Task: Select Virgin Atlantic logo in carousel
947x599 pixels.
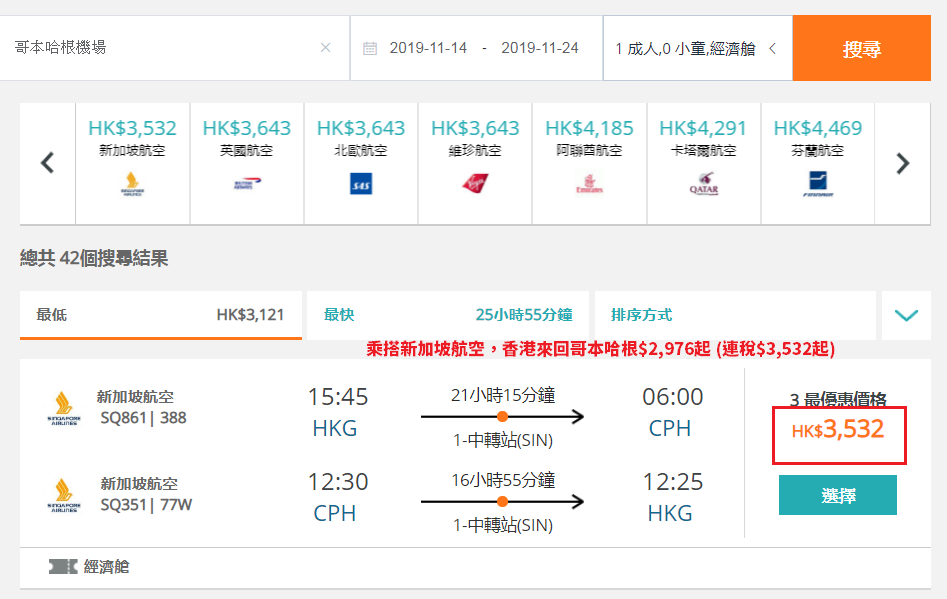Action: coord(475,183)
